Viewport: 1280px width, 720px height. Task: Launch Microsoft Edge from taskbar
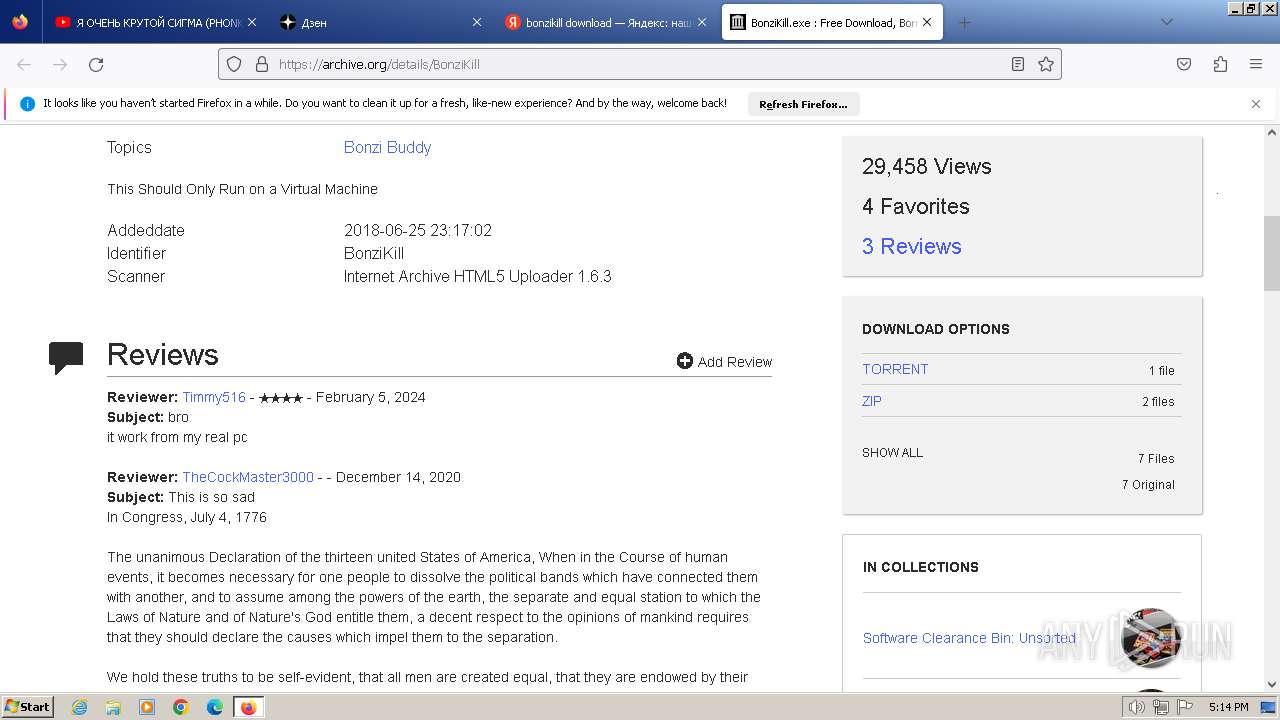point(215,707)
